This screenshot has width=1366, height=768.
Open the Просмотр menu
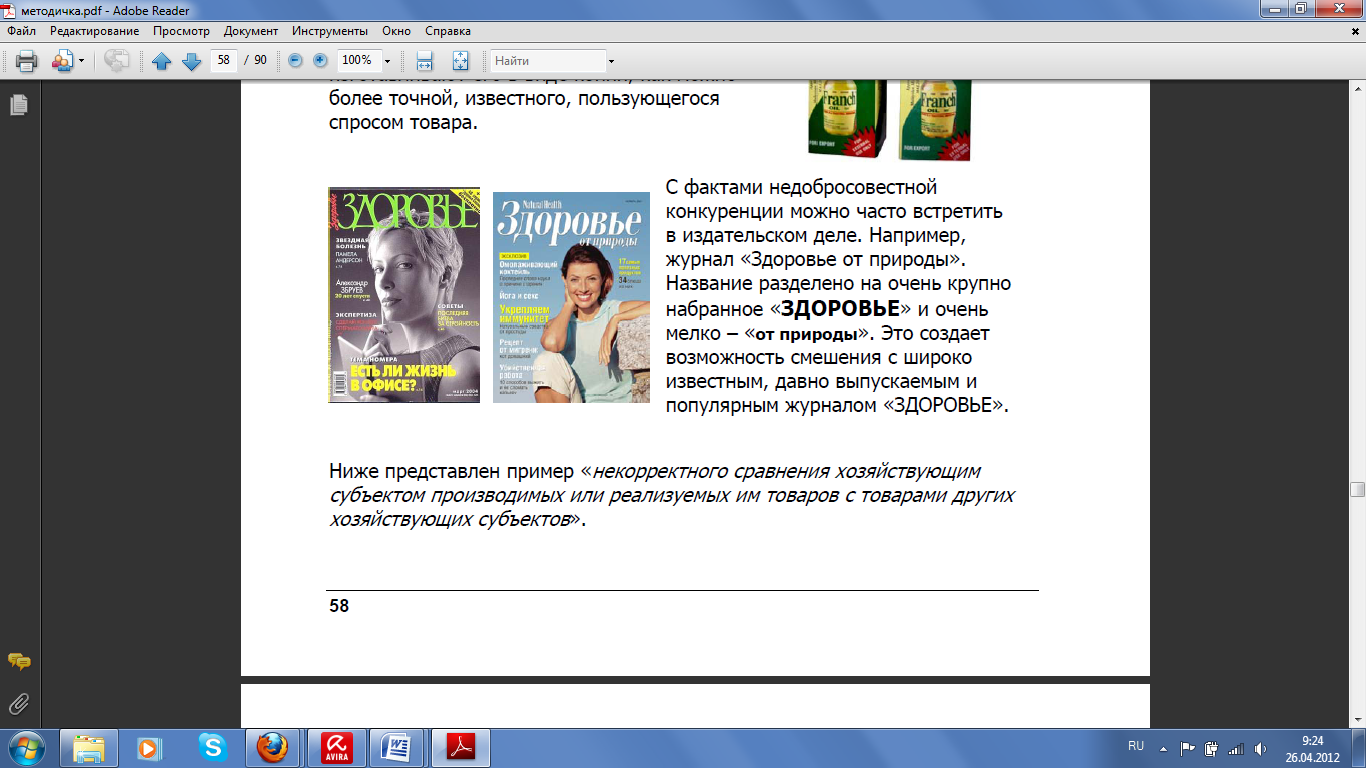(181, 31)
